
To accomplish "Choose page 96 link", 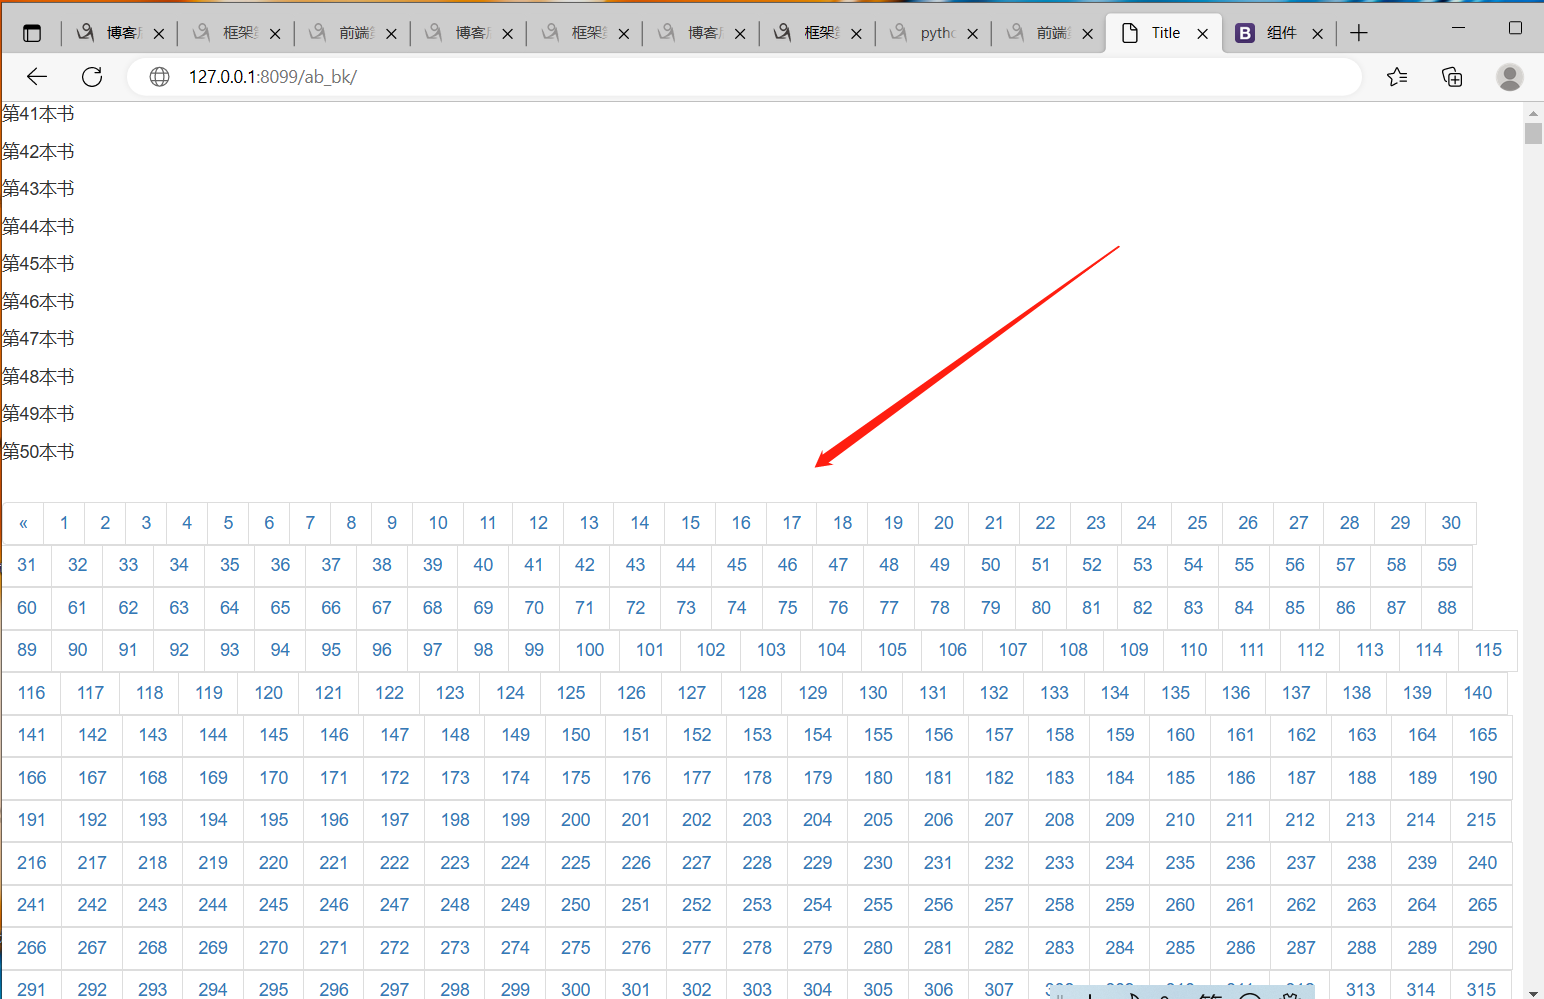I will (382, 650).
